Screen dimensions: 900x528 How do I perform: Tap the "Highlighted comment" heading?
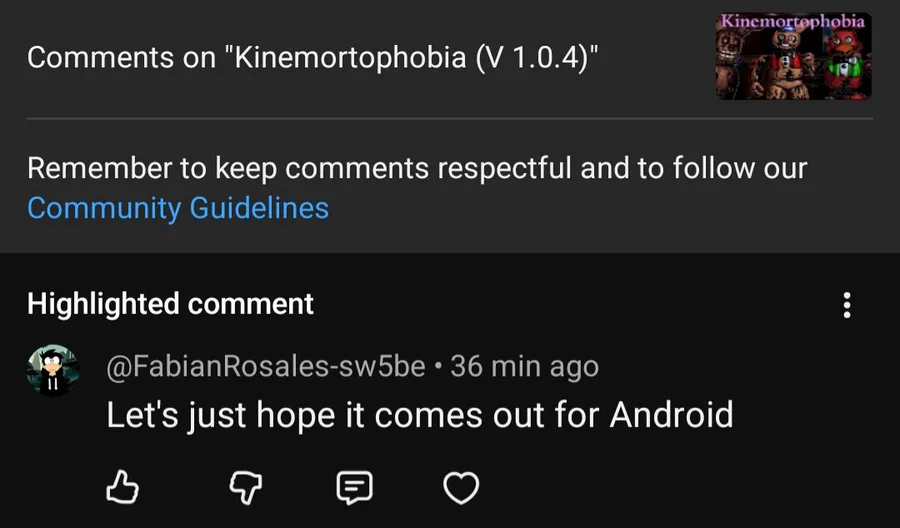click(170, 303)
